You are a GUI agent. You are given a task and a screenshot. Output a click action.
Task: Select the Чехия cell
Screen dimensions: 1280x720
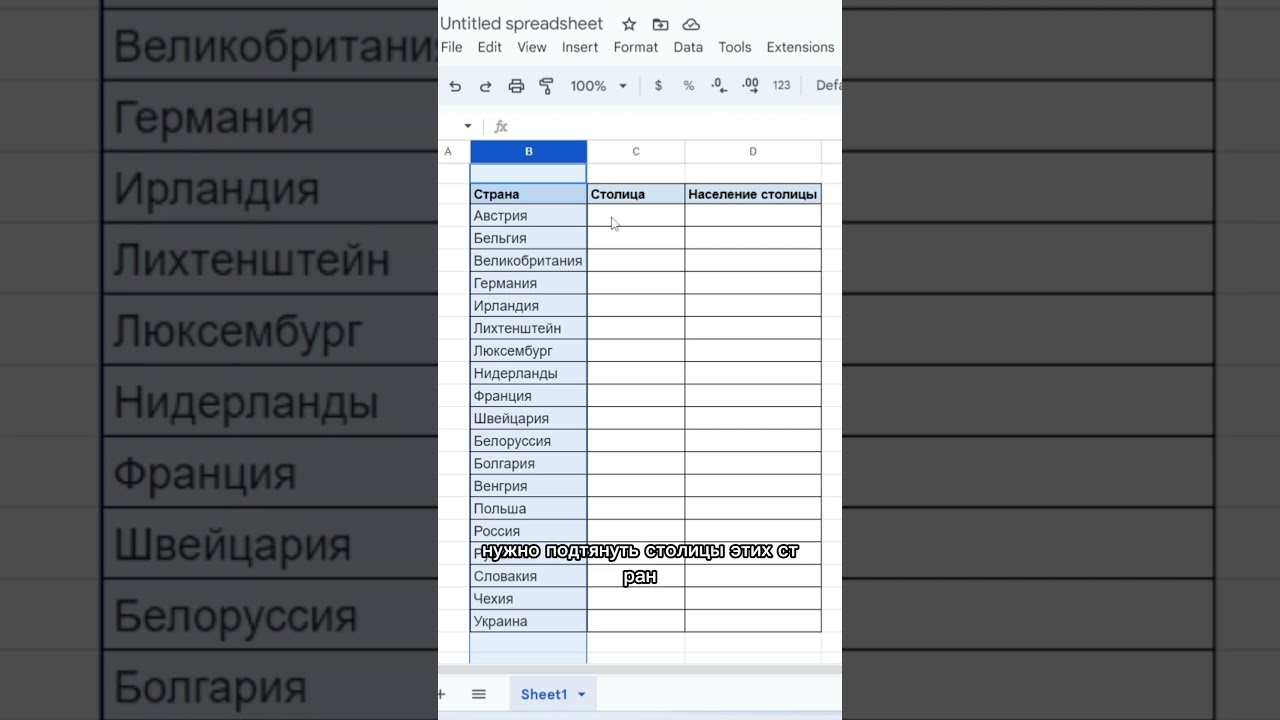528,598
